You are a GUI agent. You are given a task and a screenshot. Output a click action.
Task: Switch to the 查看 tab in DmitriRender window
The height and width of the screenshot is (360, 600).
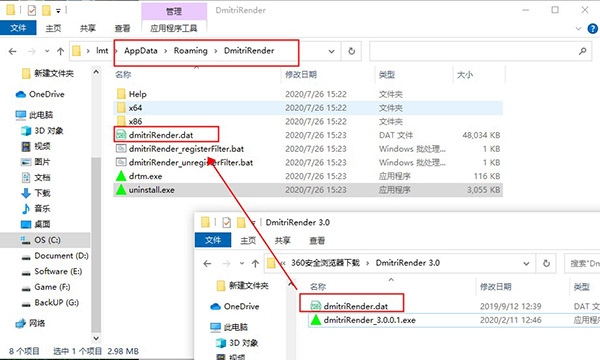[x=122, y=28]
